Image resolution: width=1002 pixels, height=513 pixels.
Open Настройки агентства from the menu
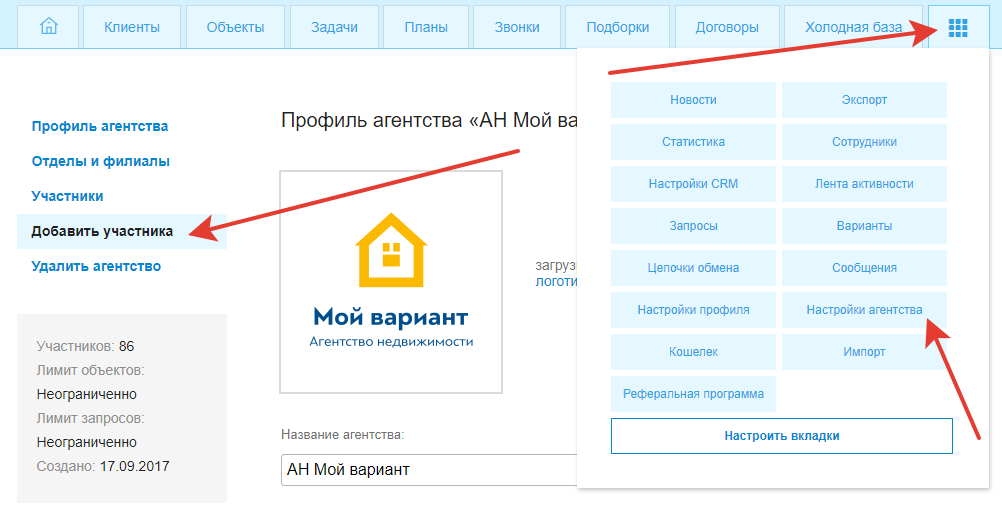click(x=864, y=310)
